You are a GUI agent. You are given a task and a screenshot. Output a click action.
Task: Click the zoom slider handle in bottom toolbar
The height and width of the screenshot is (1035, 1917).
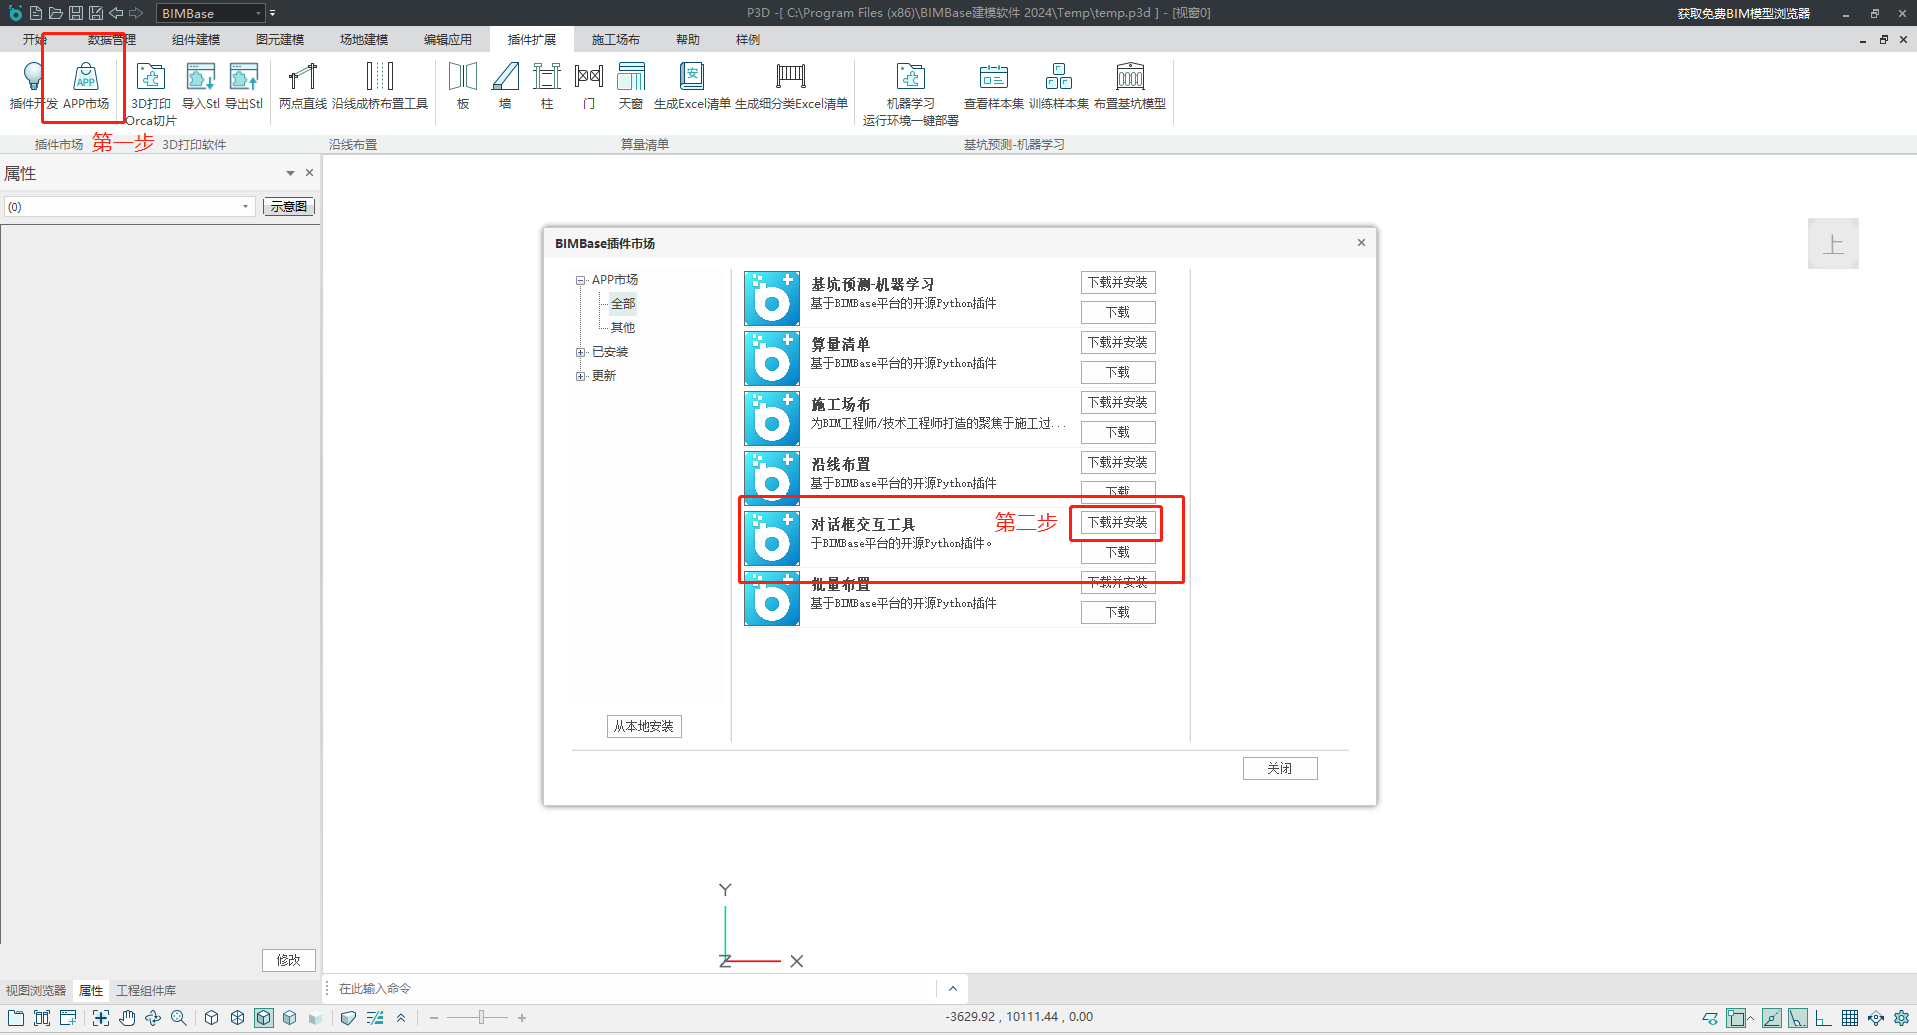click(481, 1018)
